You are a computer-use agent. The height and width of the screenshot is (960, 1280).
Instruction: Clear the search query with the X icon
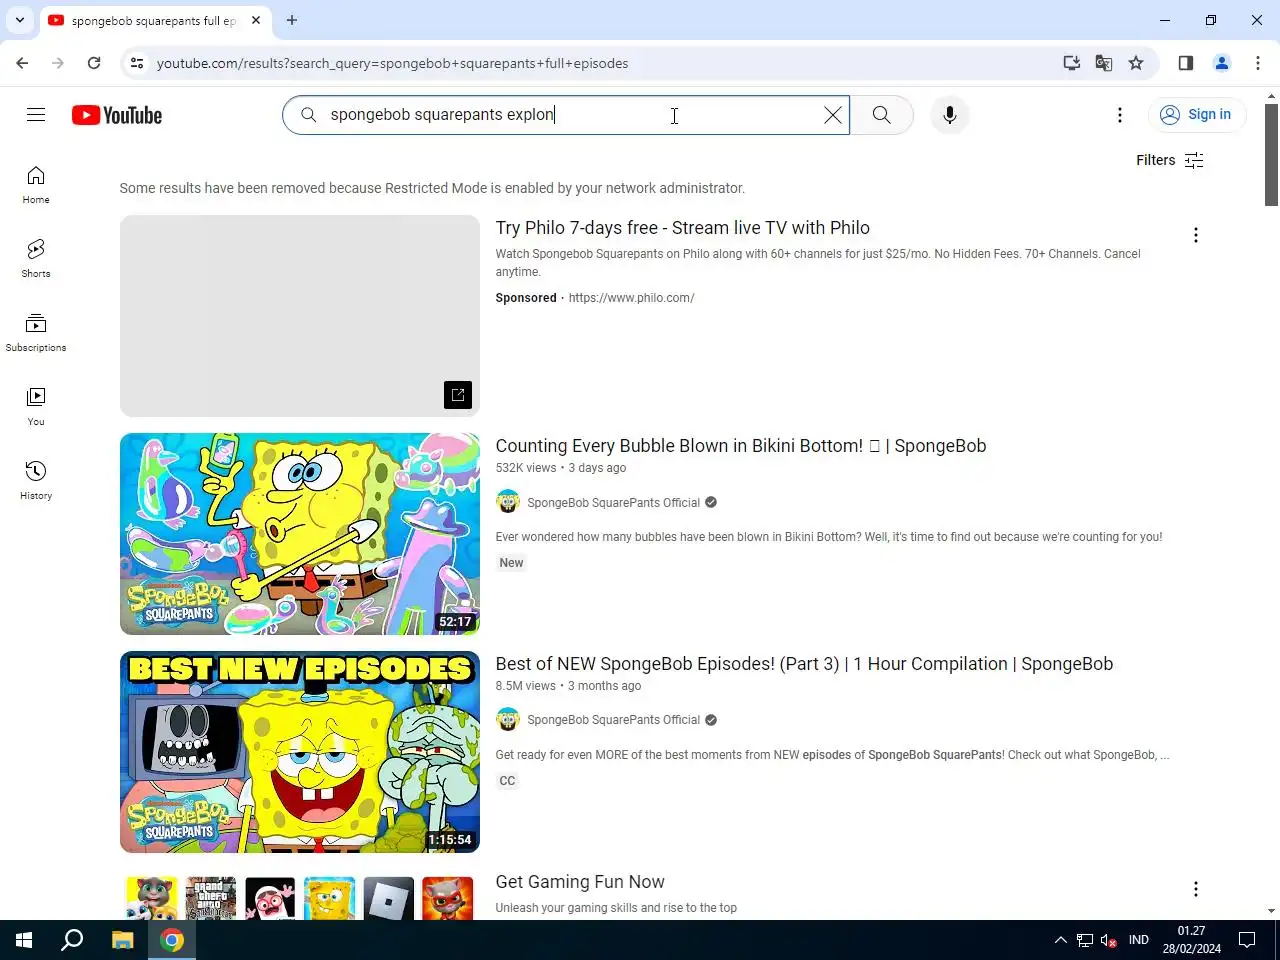pyautogui.click(x=832, y=115)
